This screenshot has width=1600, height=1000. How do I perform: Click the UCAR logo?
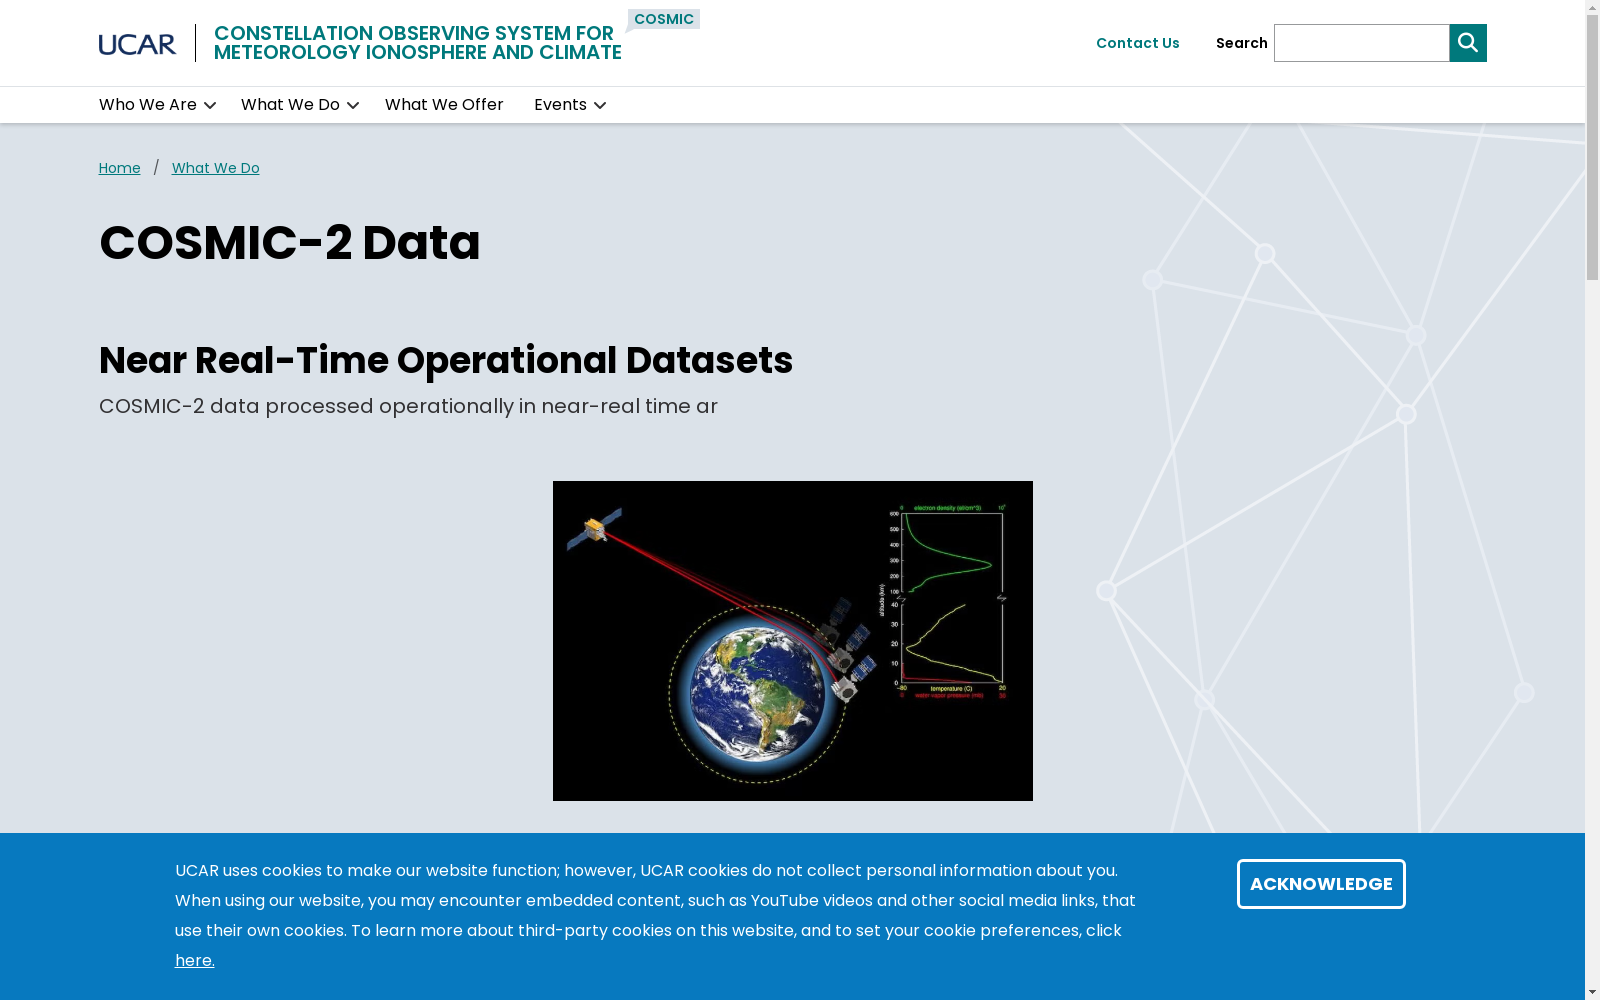click(x=137, y=44)
